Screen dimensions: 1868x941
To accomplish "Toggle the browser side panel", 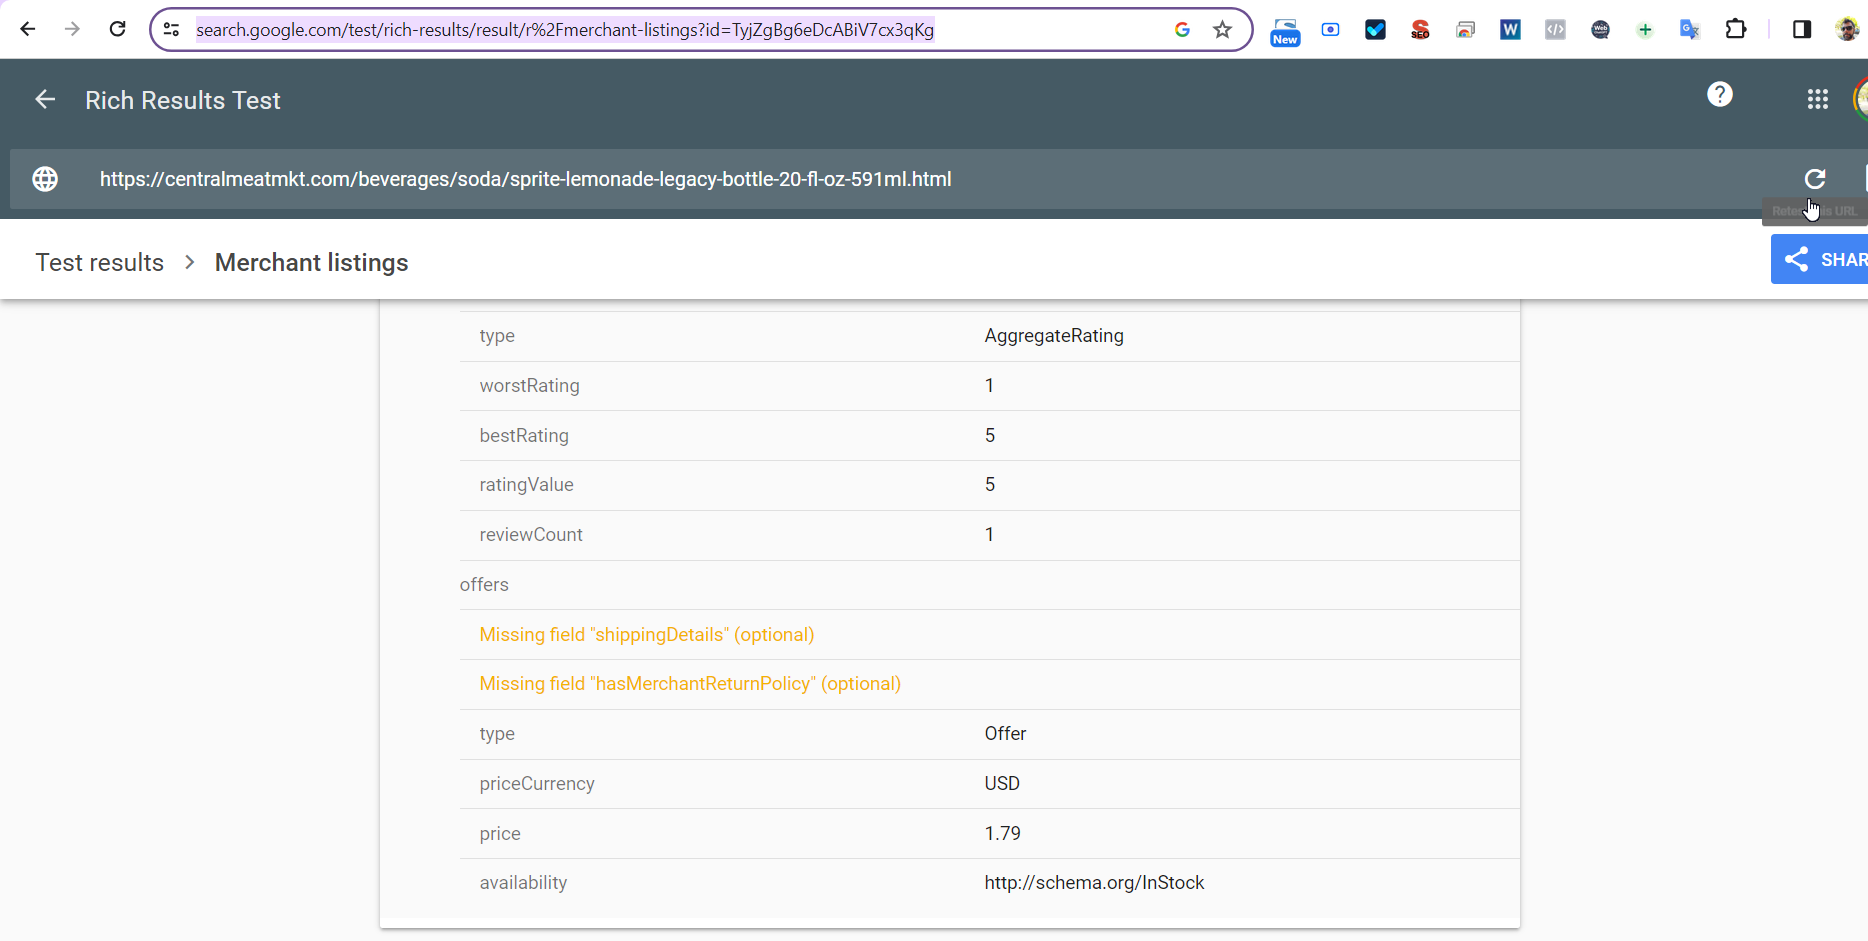I will [x=1801, y=30].
